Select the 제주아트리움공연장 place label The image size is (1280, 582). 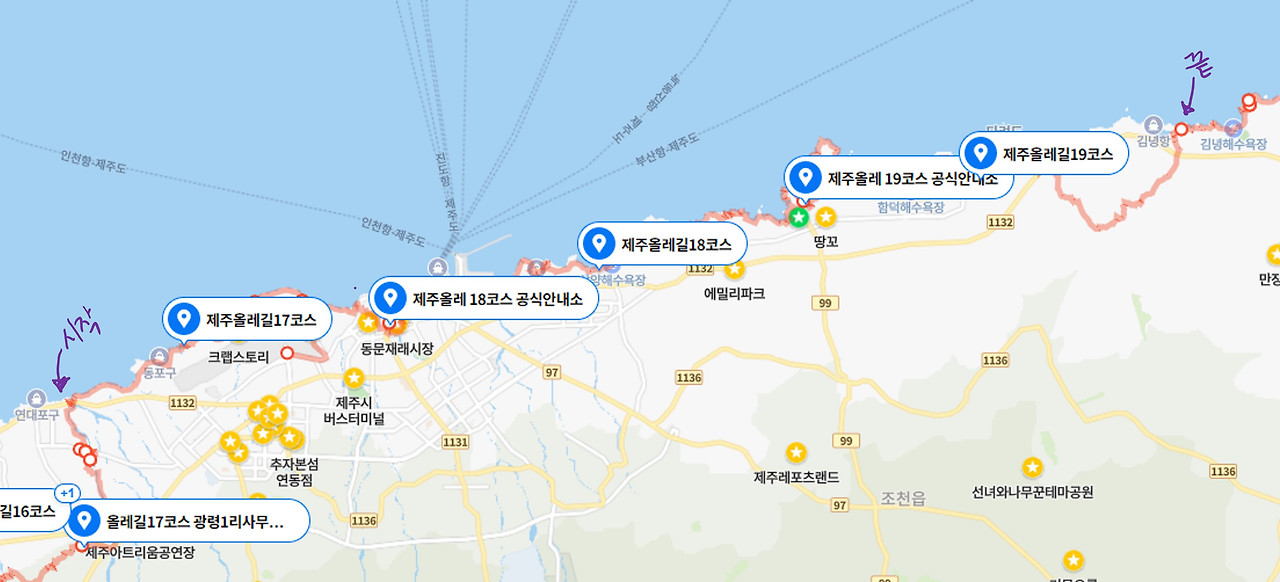[x=140, y=553]
